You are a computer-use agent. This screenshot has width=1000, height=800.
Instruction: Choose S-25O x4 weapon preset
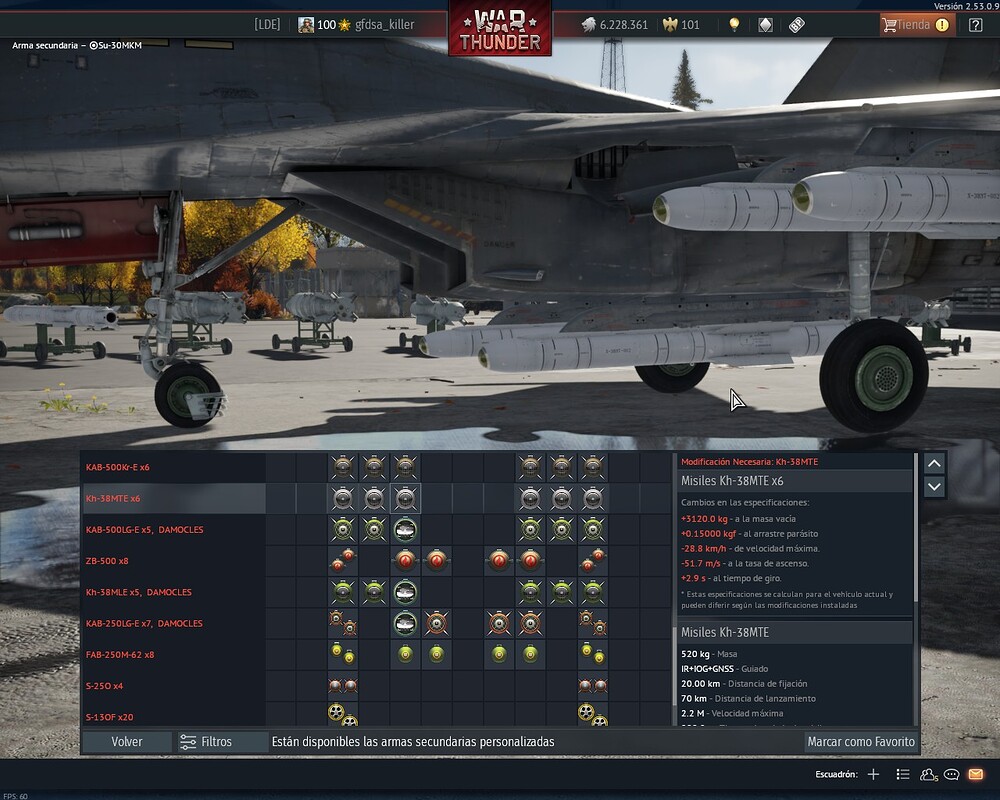(x=173, y=686)
